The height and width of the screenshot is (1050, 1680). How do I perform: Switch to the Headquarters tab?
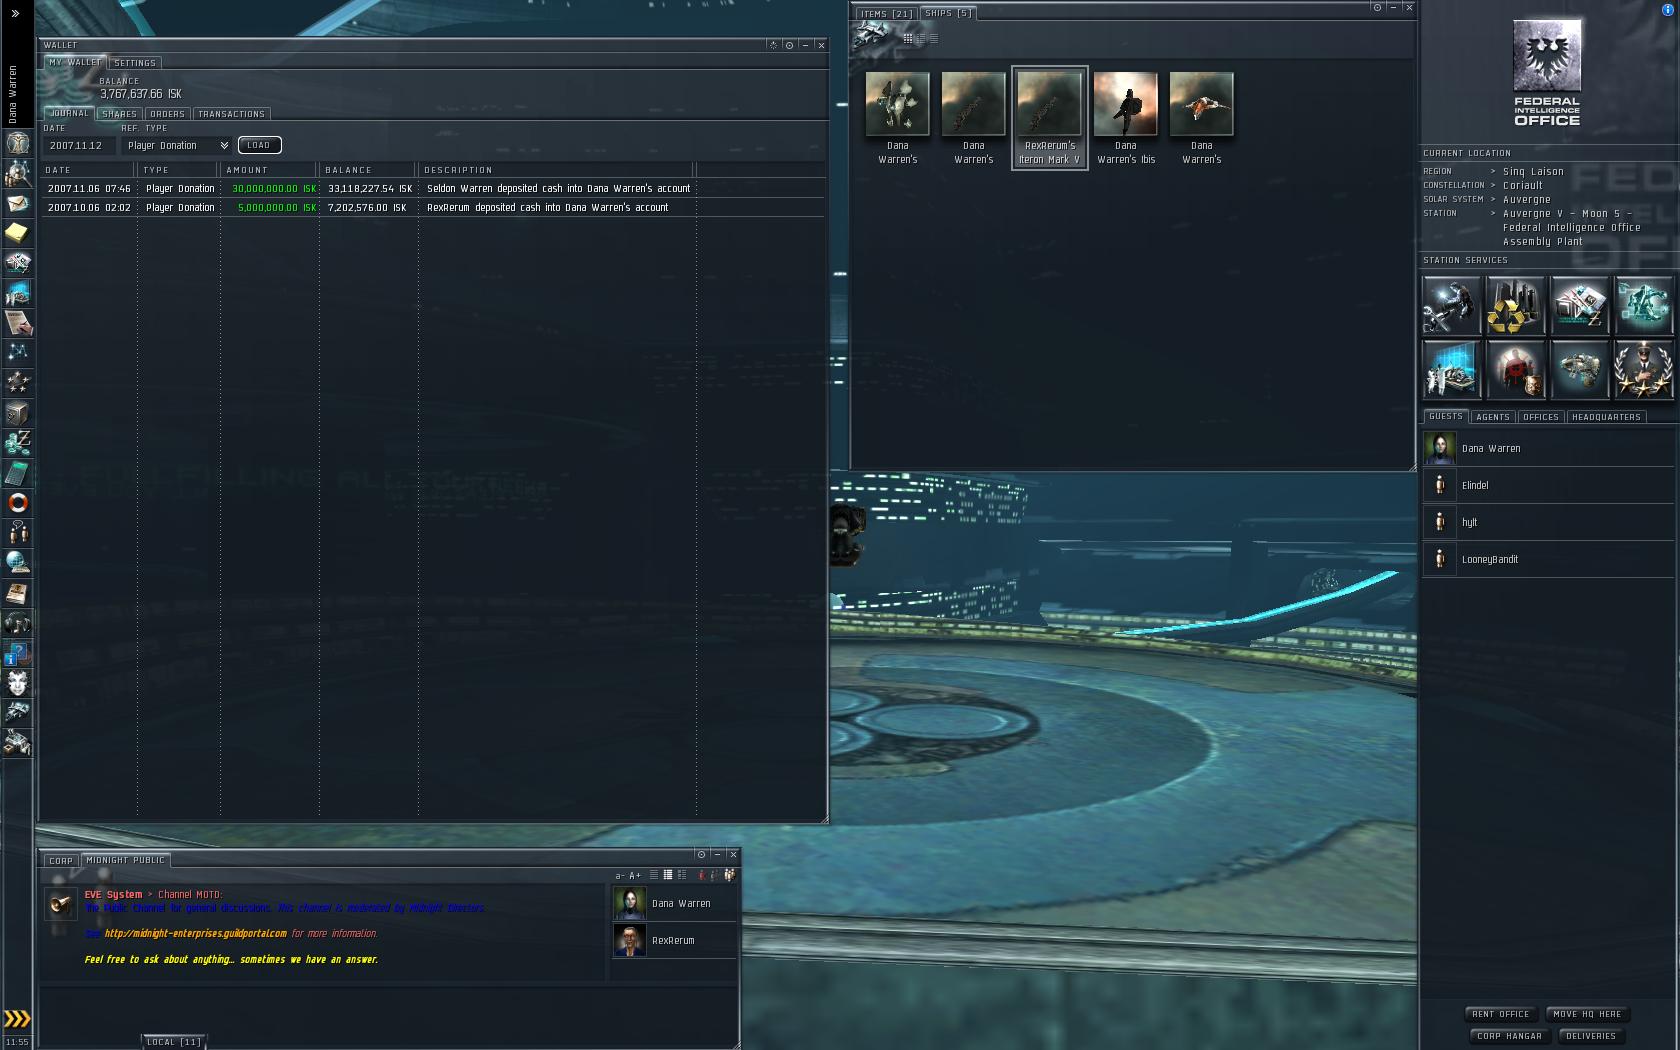[x=1606, y=417]
